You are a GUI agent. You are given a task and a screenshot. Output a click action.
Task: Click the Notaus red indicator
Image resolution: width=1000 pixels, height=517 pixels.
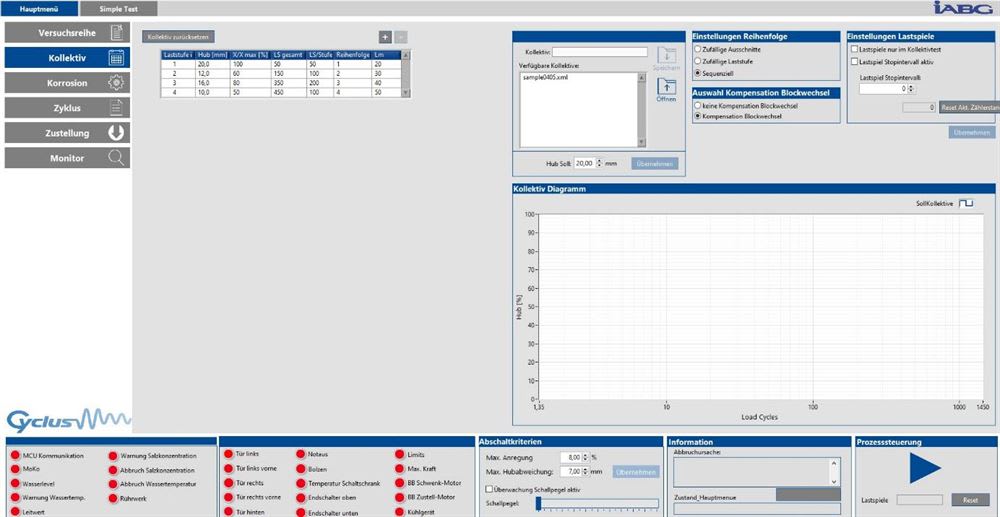click(301, 455)
